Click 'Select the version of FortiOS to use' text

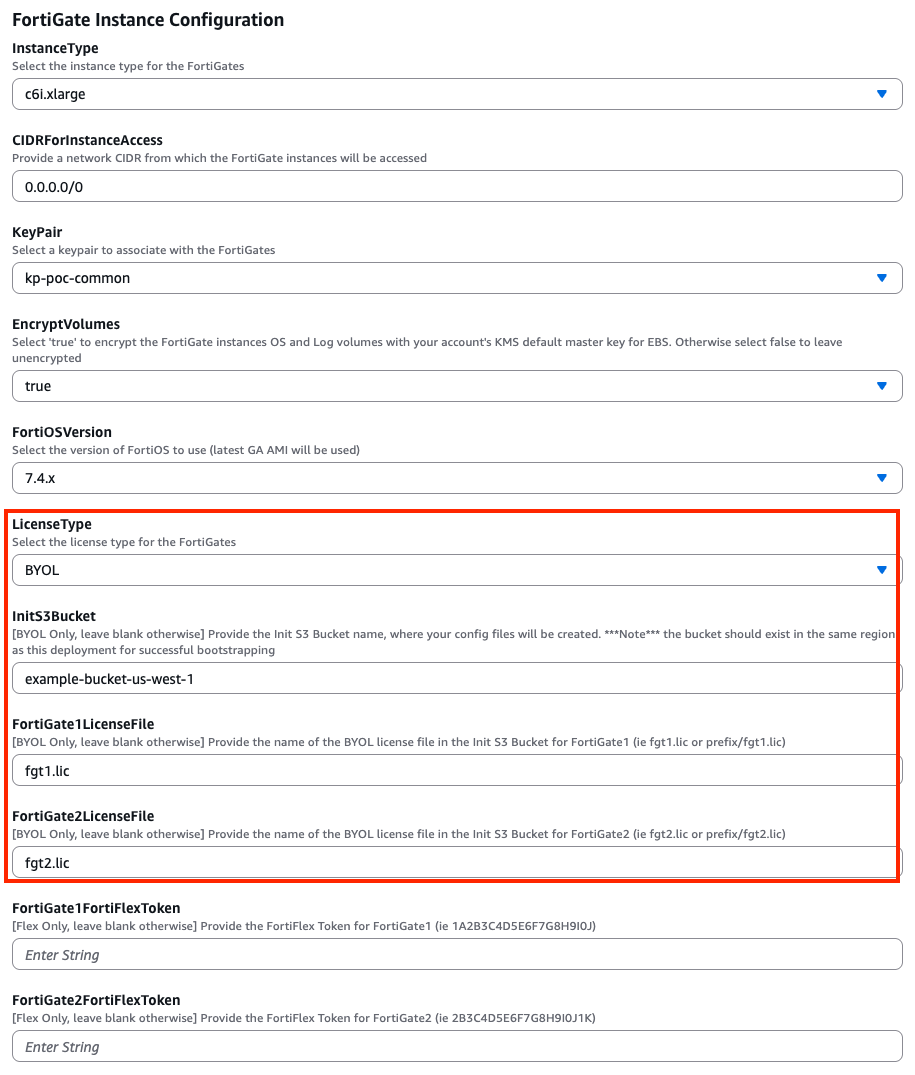186,450
